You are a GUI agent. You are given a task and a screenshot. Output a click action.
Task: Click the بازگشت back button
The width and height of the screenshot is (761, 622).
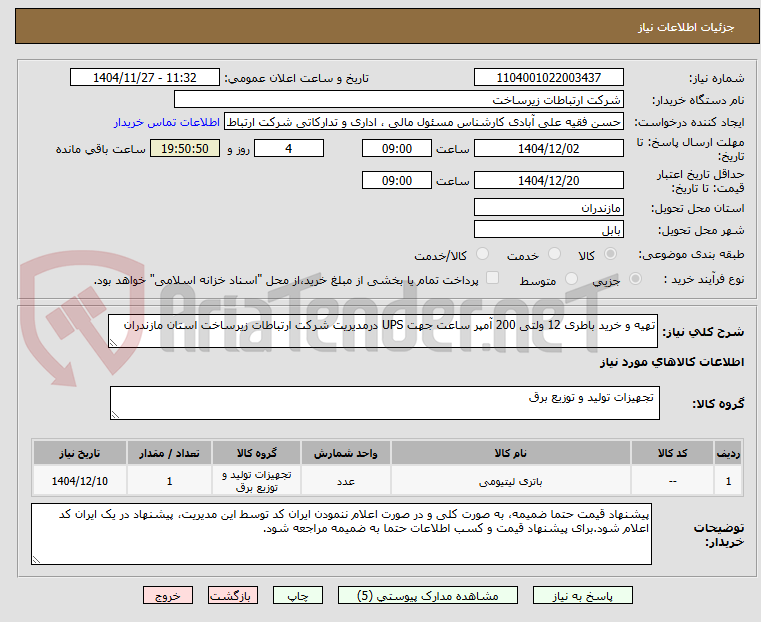click(233, 595)
